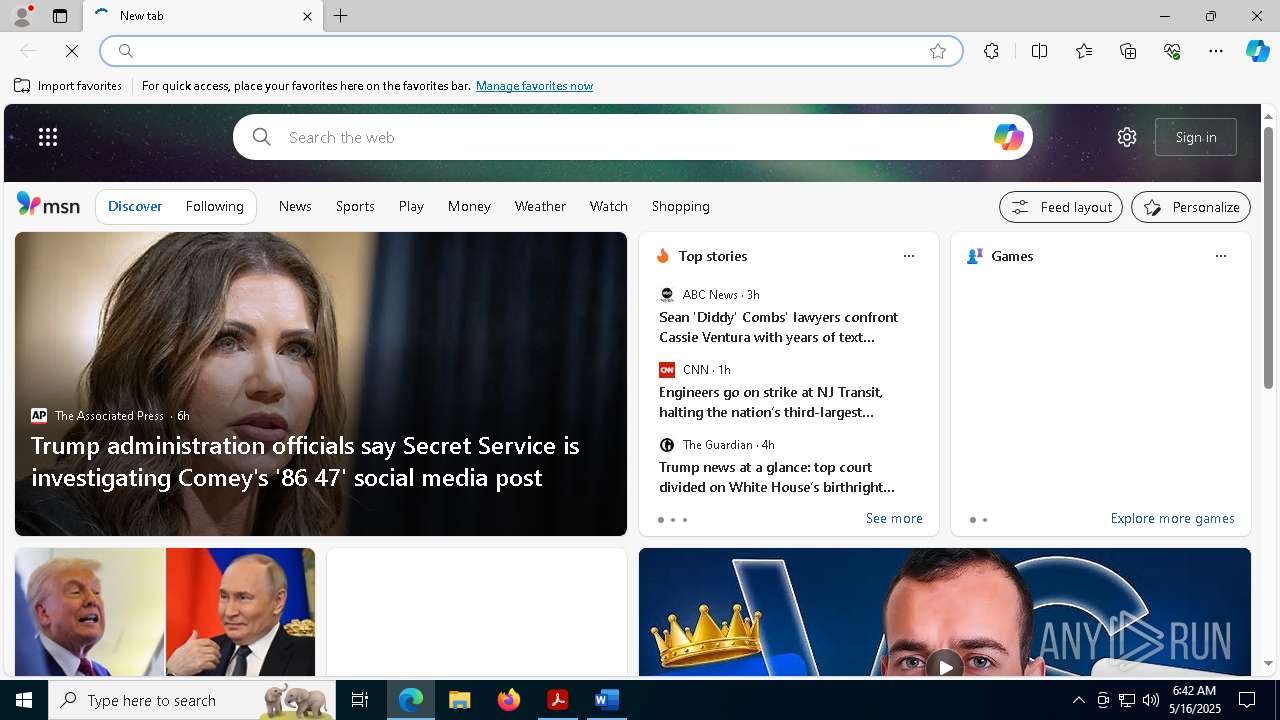
Task: Open File Explorer from the taskbar
Action: [x=459, y=700]
